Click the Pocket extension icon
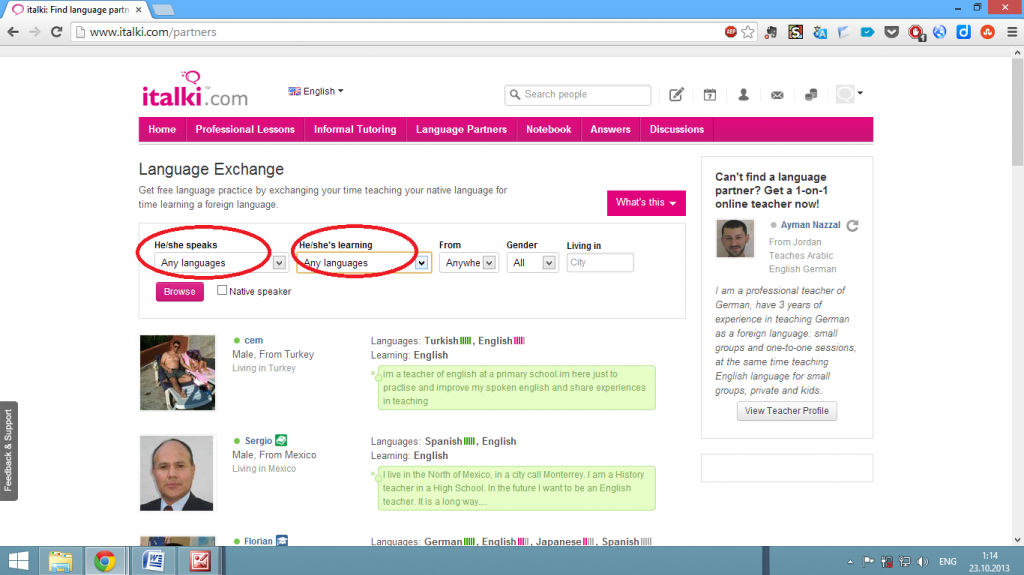The height and width of the screenshot is (575, 1024). 891,31
